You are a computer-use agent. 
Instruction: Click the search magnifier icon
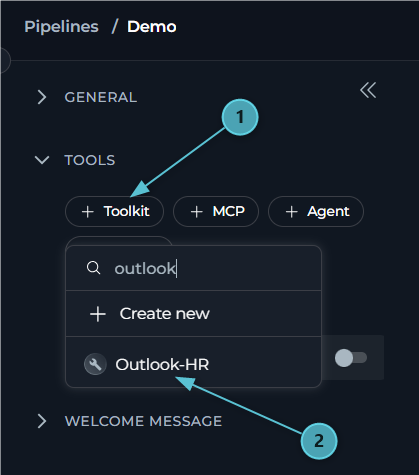[x=93, y=268]
